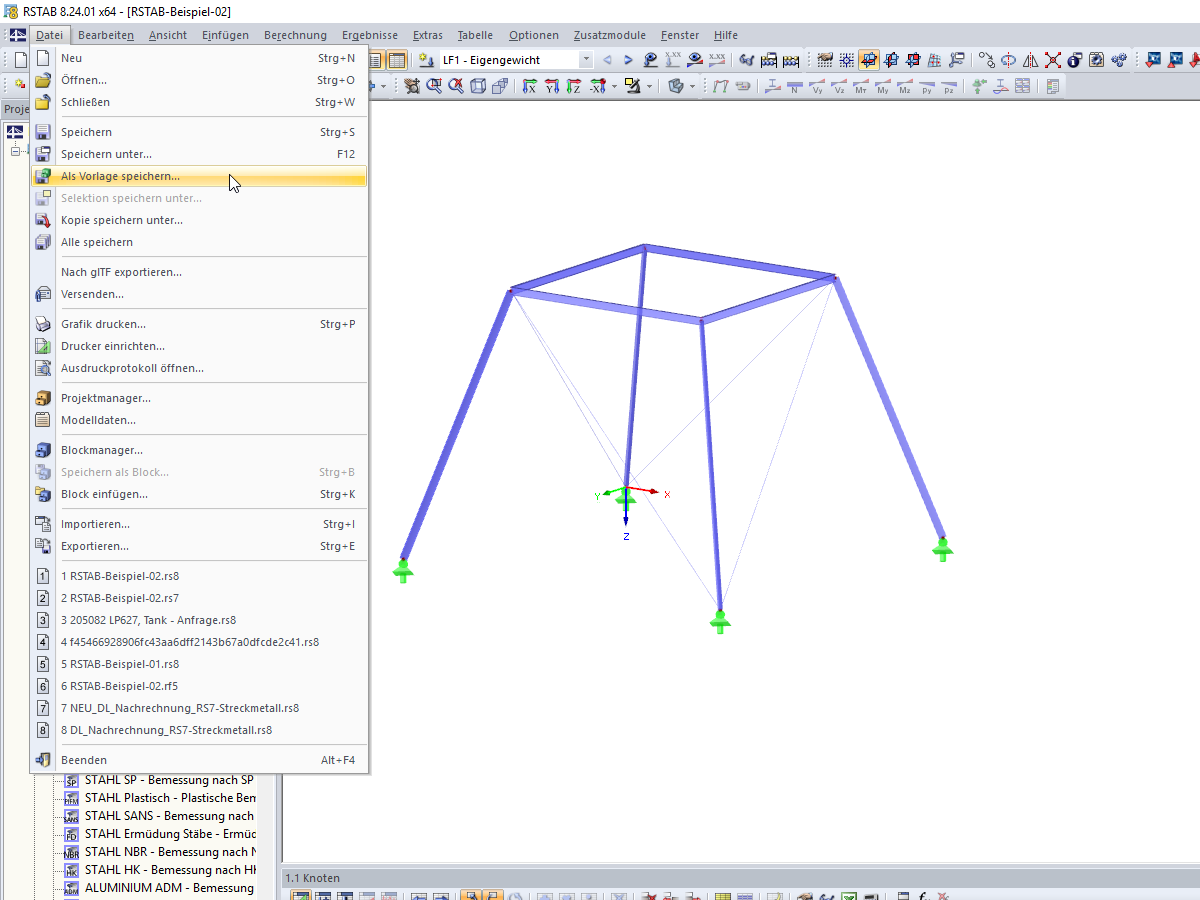Viewport: 1200px width, 900px height.
Task: Click the red X delete icon in the top toolbar
Action: click(1053, 60)
